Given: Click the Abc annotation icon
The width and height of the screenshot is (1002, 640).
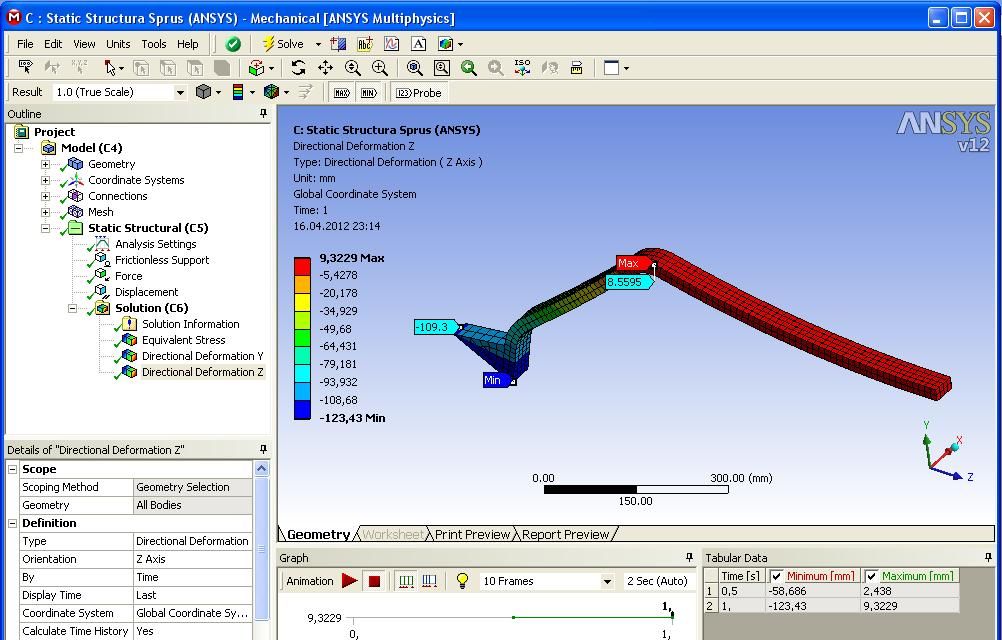Looking at the screenshot, I should click(365, 44).
